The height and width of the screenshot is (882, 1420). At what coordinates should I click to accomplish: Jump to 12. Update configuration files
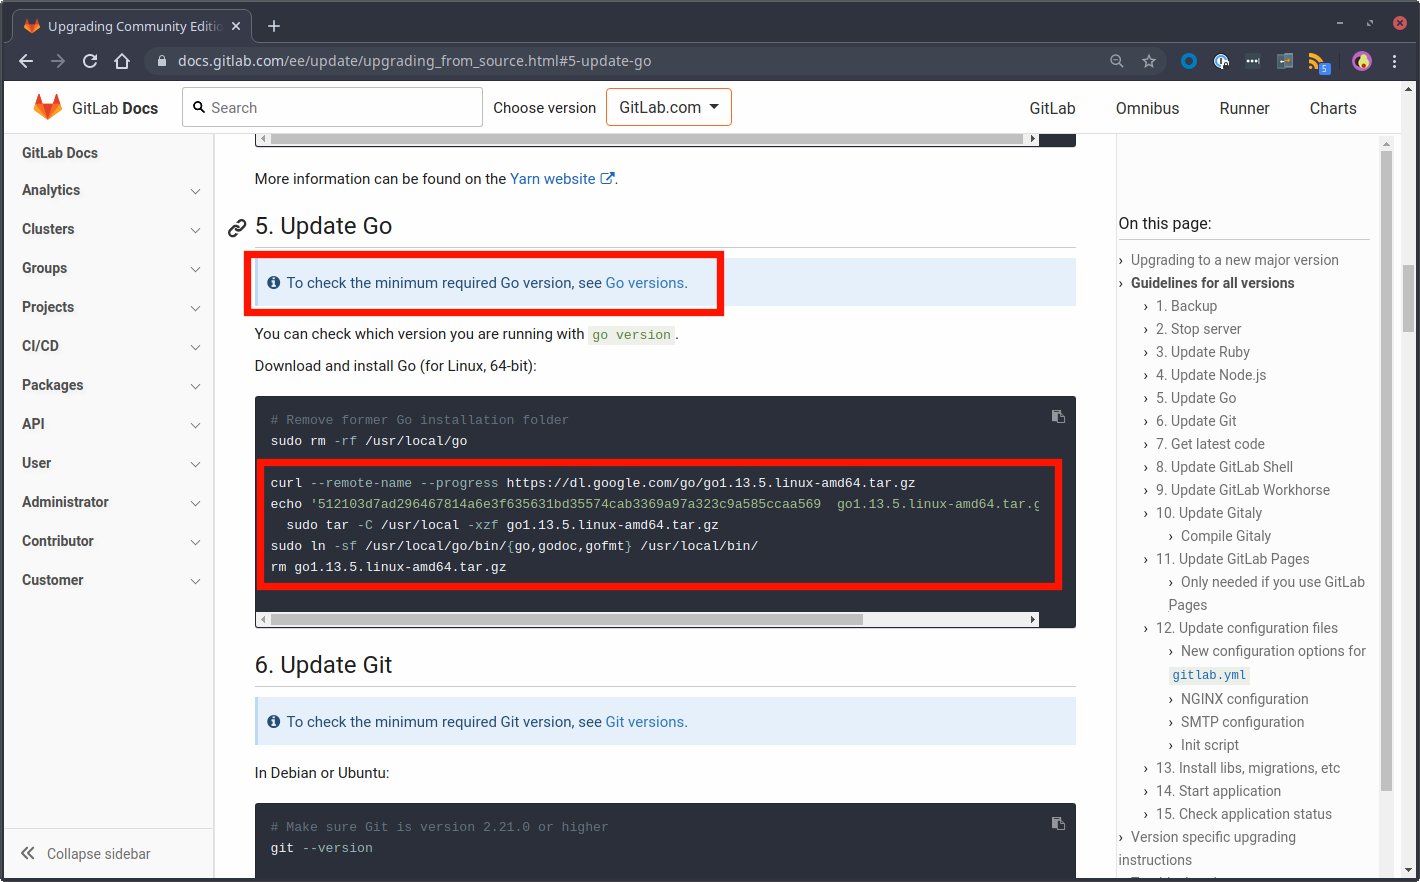(x=1247, y=628)
